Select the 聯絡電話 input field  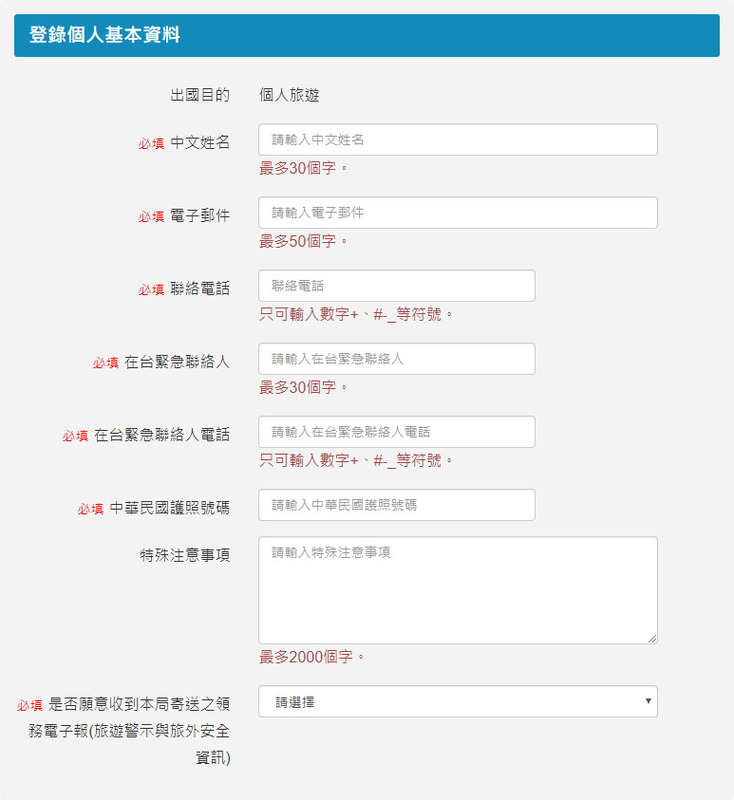tap(396, 286)
